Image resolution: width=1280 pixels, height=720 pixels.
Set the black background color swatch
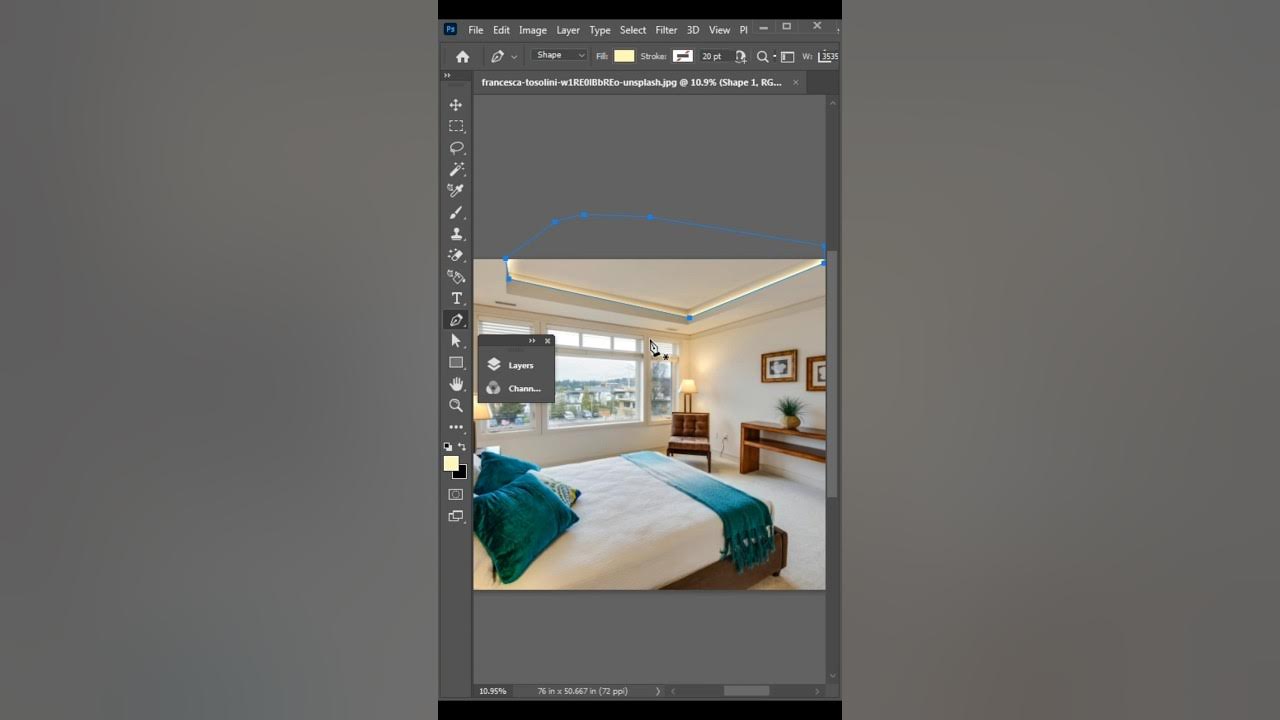coord(462,473)
